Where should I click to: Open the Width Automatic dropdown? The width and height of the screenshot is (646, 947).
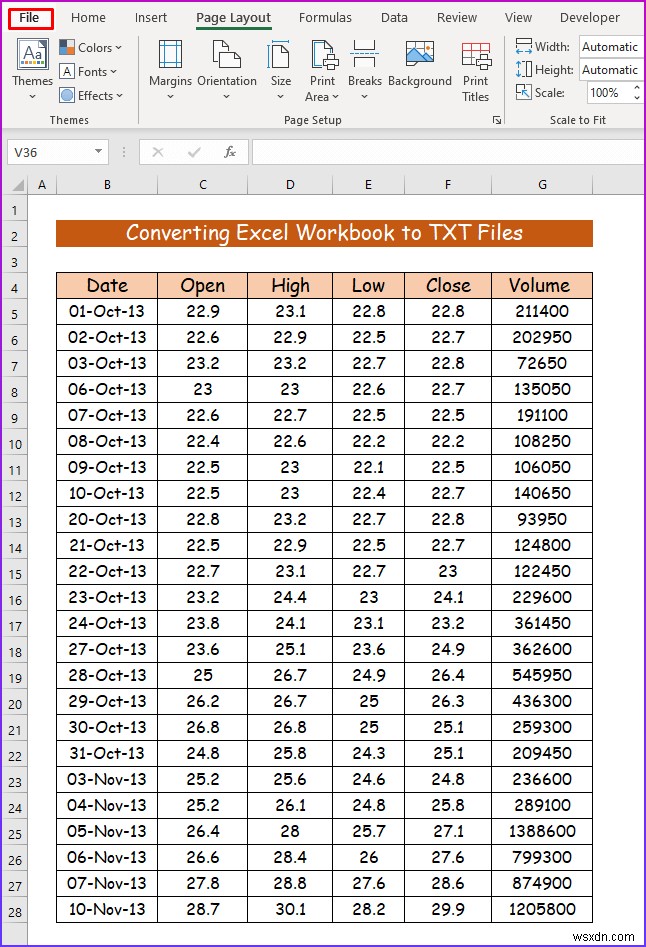[x=612, y=47]
